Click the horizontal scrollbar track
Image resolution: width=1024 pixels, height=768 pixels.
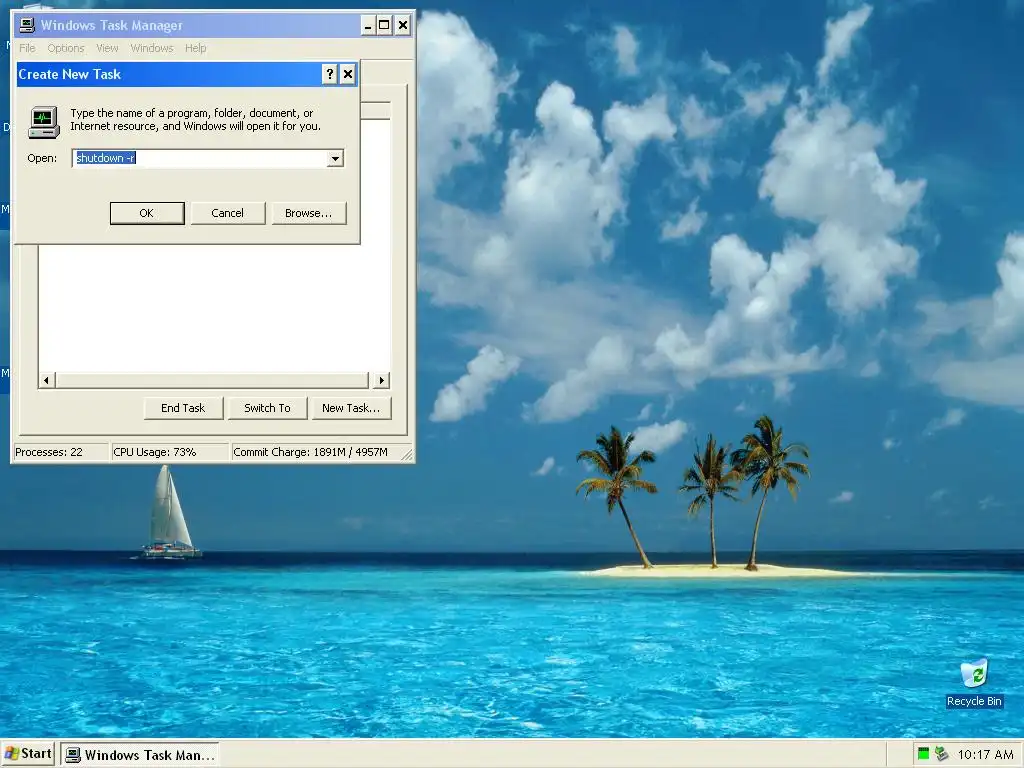(212, 380)
